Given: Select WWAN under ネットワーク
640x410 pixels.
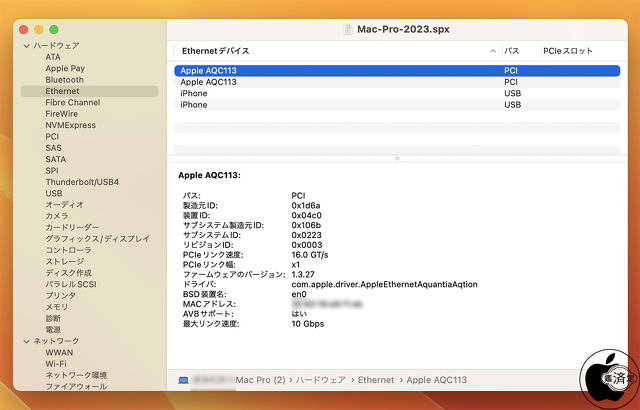Looking at the screenshot, I should [59, 352].
